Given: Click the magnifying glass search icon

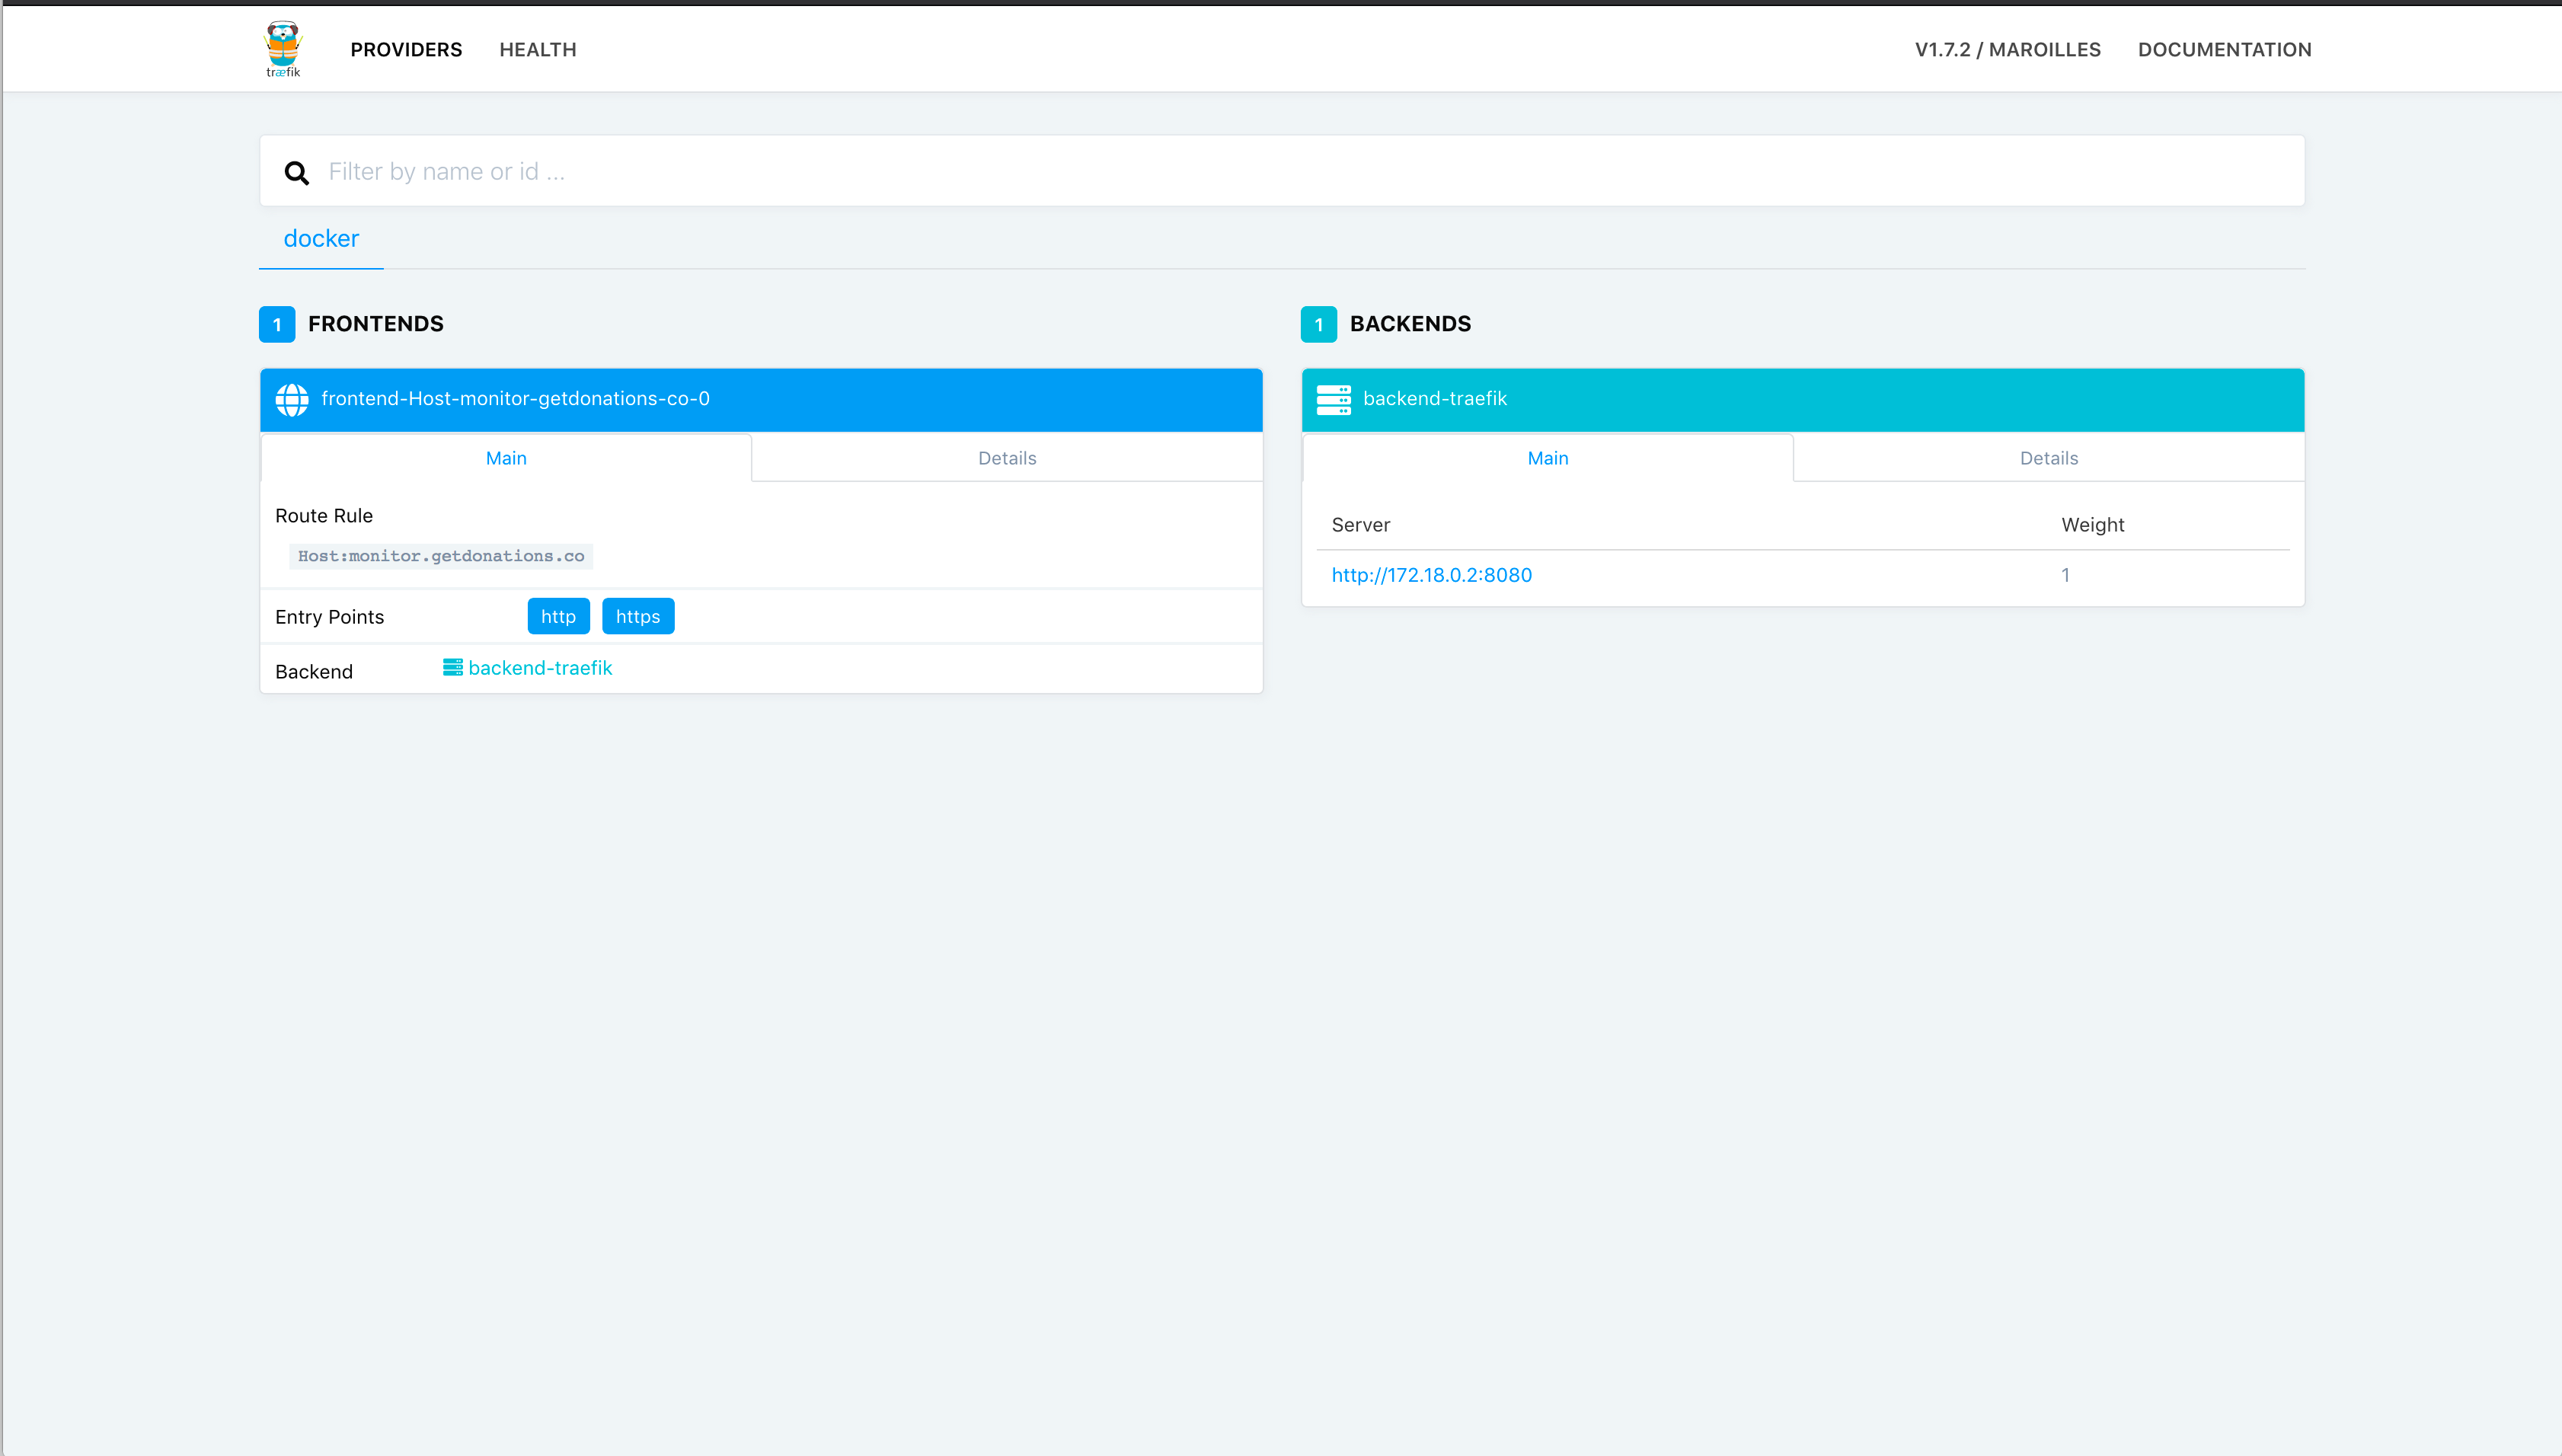Looking at the screenshot, I should click(x=297, y=172).
